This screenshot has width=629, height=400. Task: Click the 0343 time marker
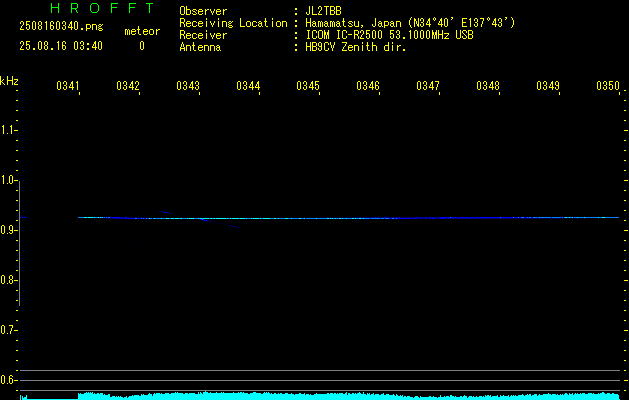(188, 86)
